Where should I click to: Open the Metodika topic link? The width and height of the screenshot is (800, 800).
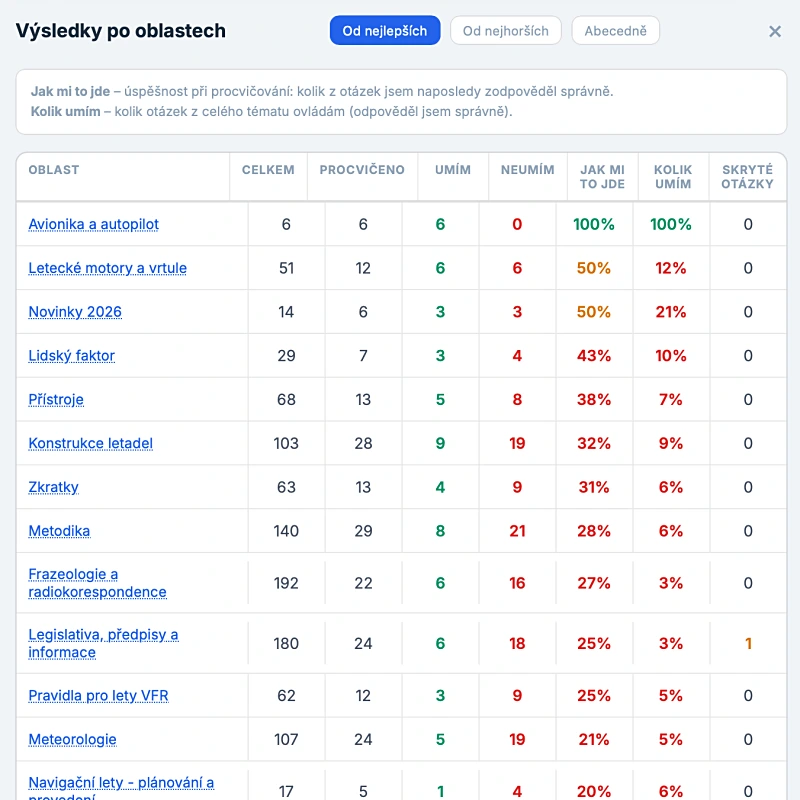59,531
